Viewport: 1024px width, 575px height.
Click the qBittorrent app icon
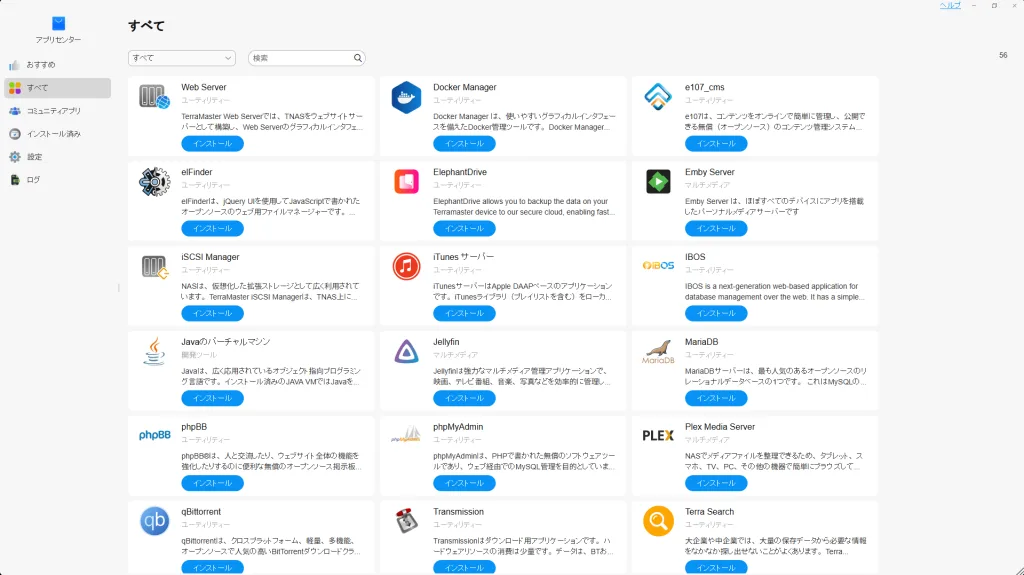[155, 521]
